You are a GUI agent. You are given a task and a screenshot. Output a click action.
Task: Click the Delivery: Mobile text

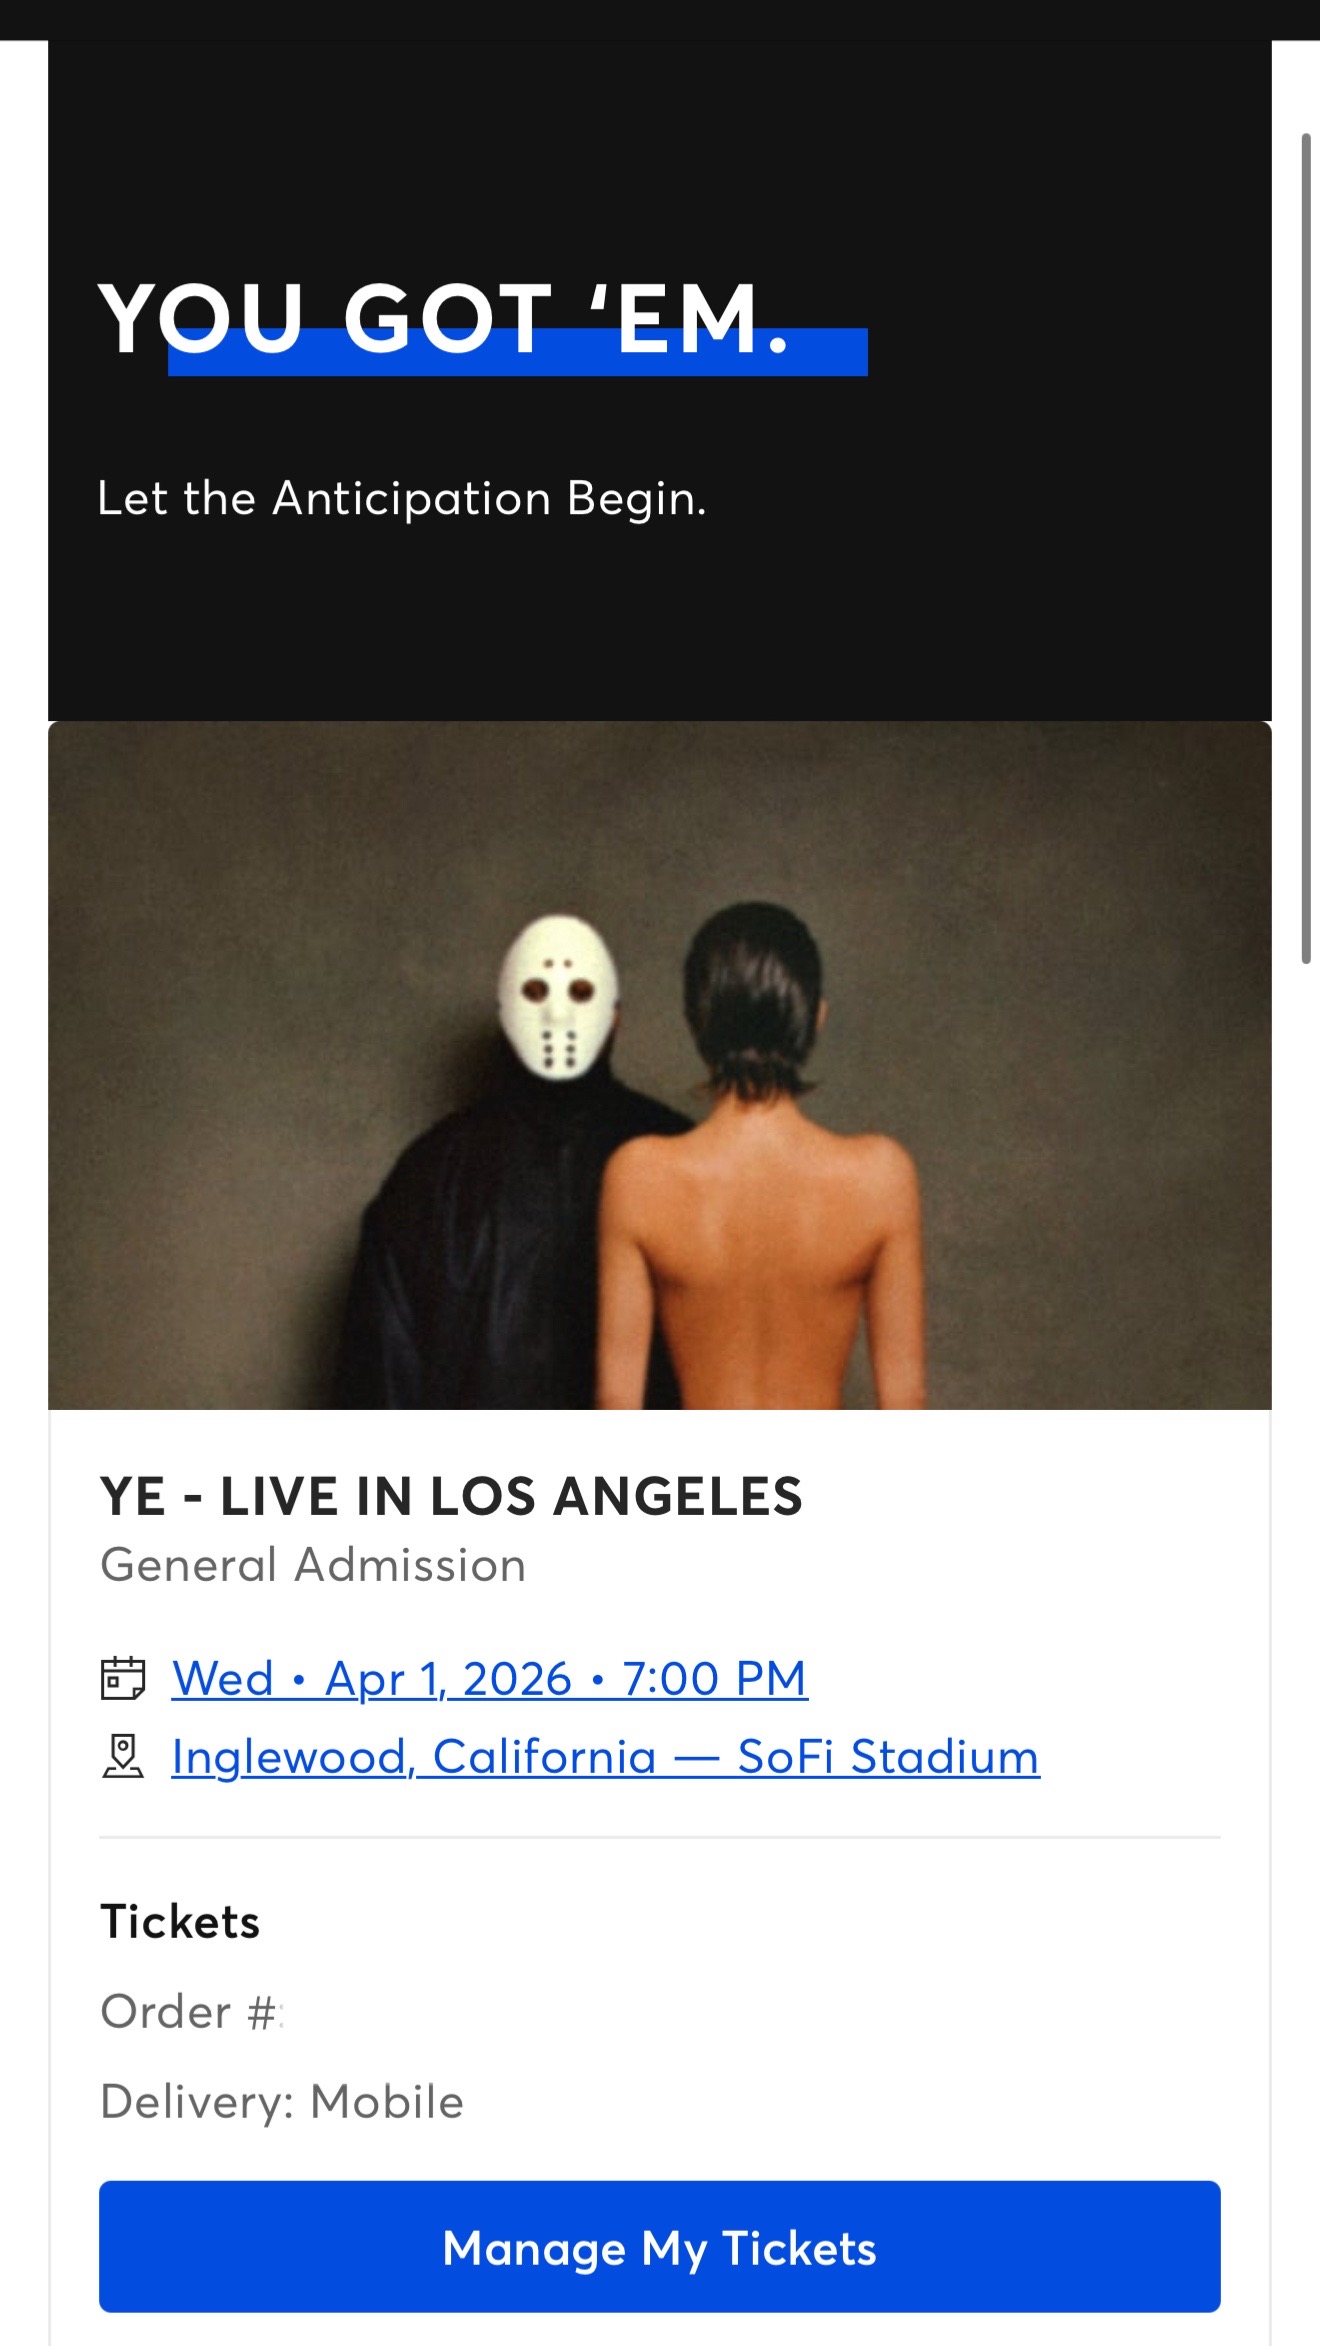pyautogui.click(x=282, y=2102)
